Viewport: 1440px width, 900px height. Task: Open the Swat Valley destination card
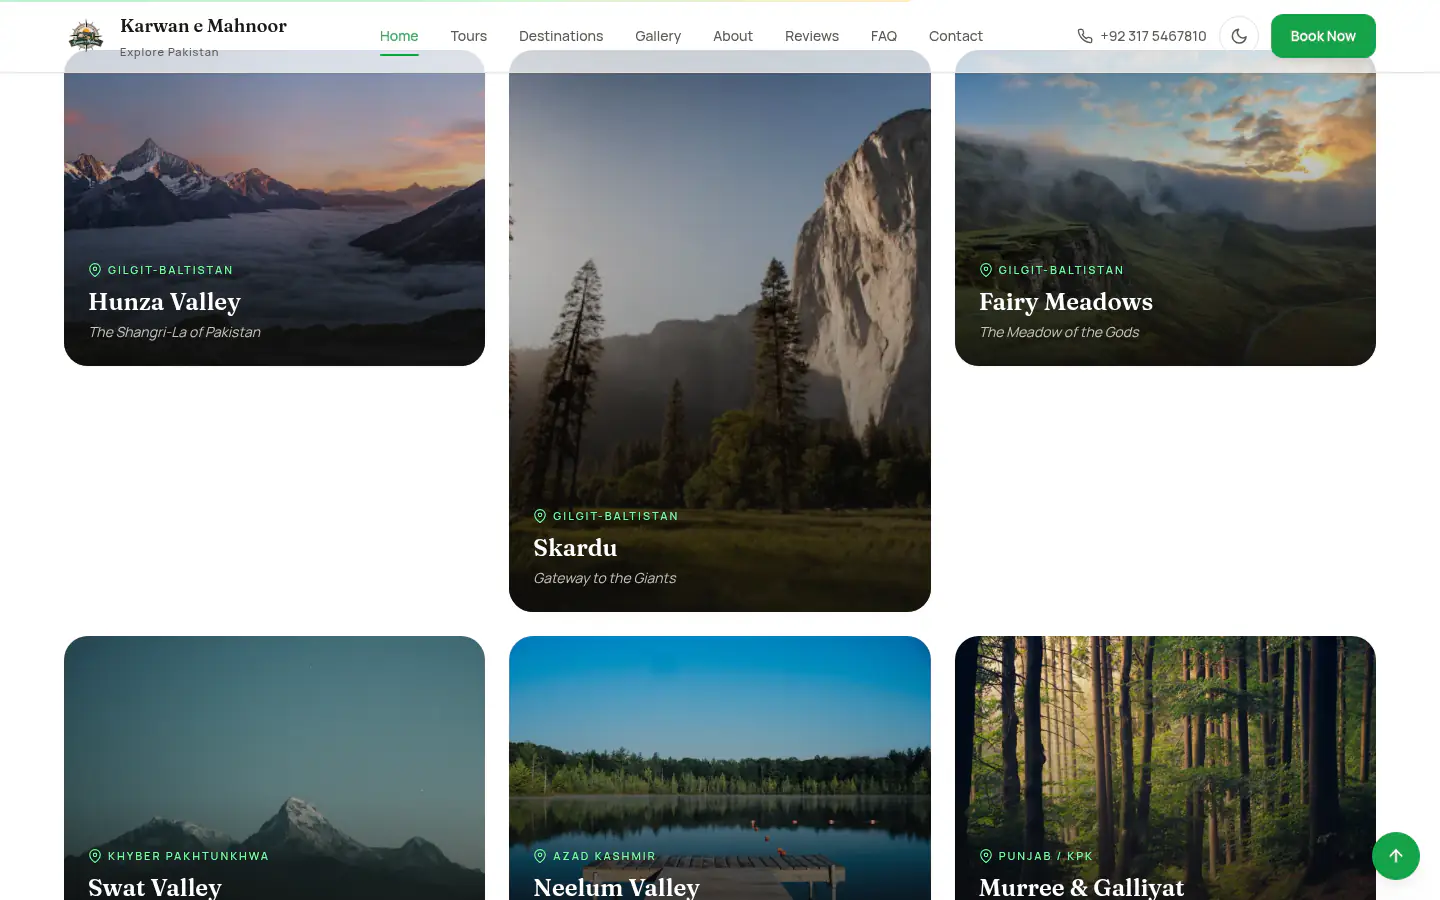[x=274, y=768]
